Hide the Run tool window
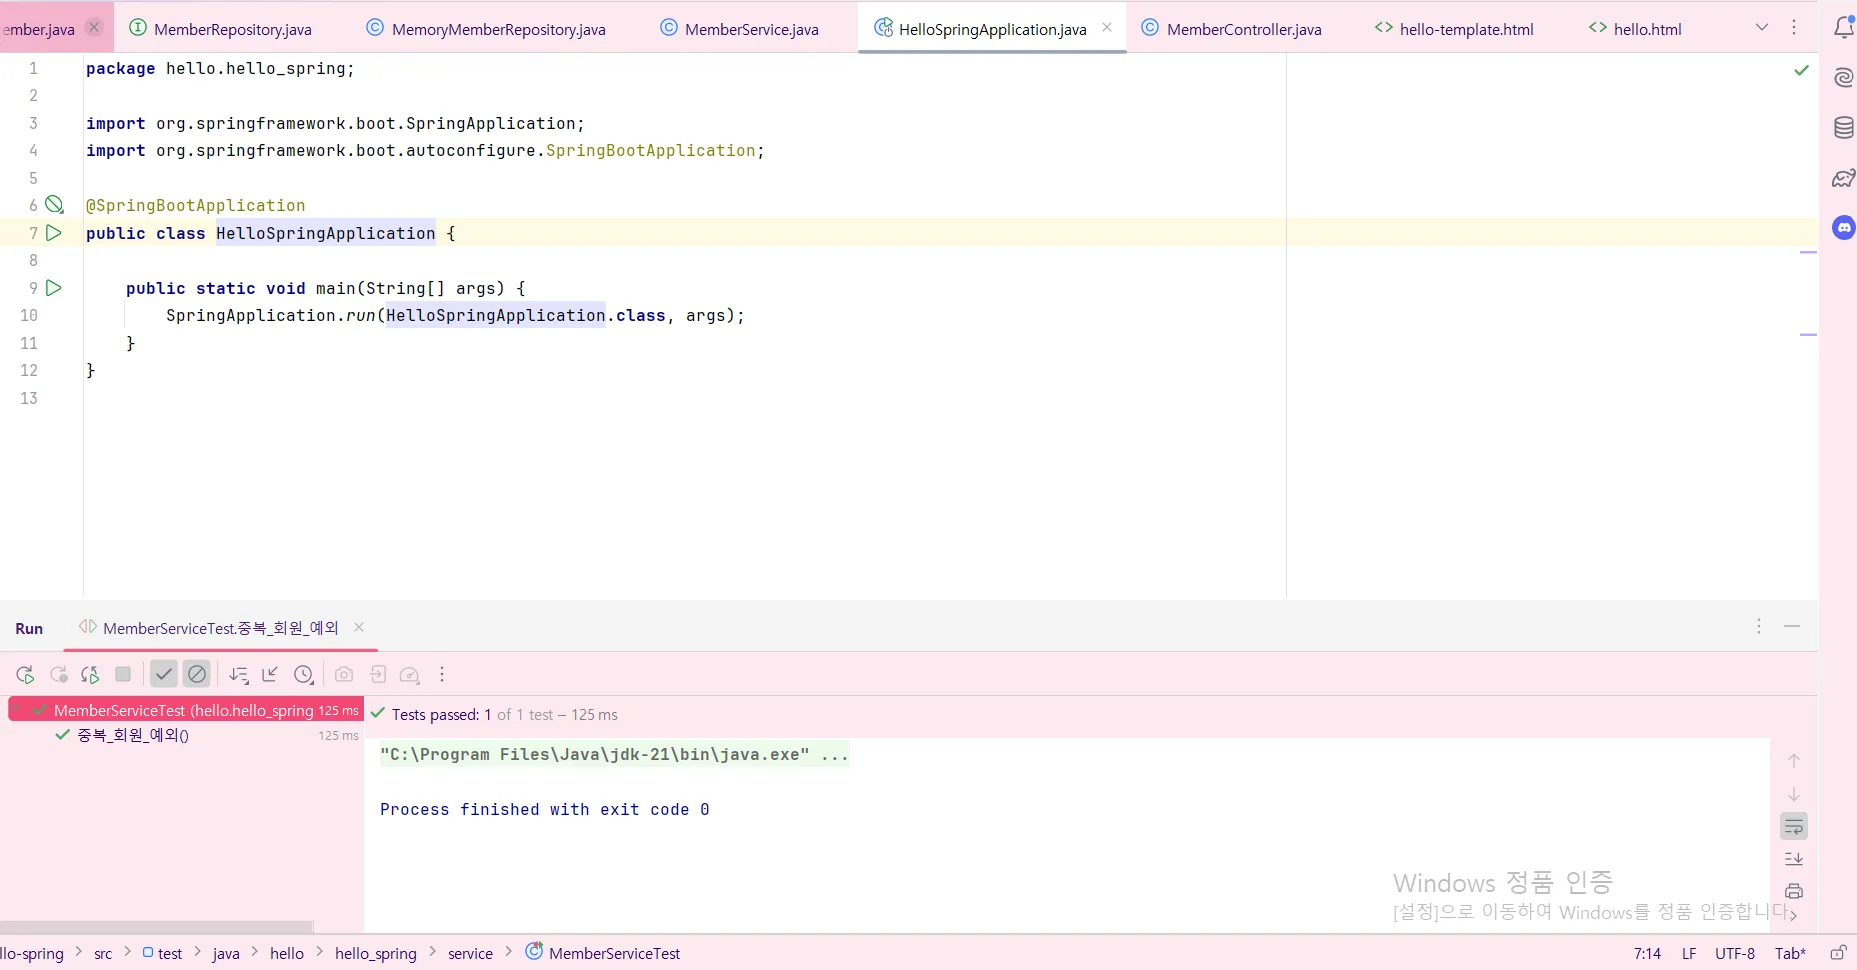The image size is (1857, 970). pos(1792,627)
